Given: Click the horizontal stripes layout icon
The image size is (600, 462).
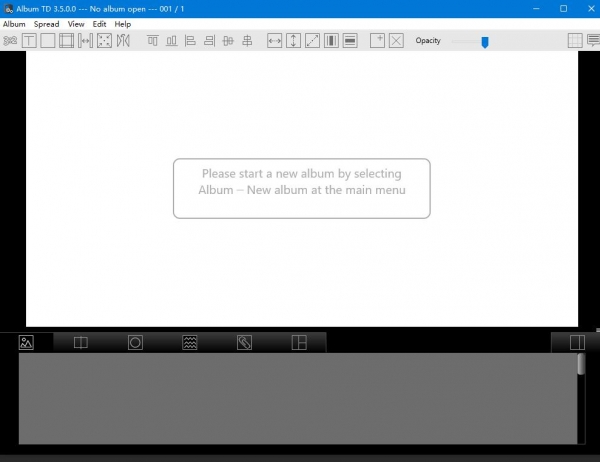Looking at the screenshot, I should pyautogui.click(x=350, y=41).
